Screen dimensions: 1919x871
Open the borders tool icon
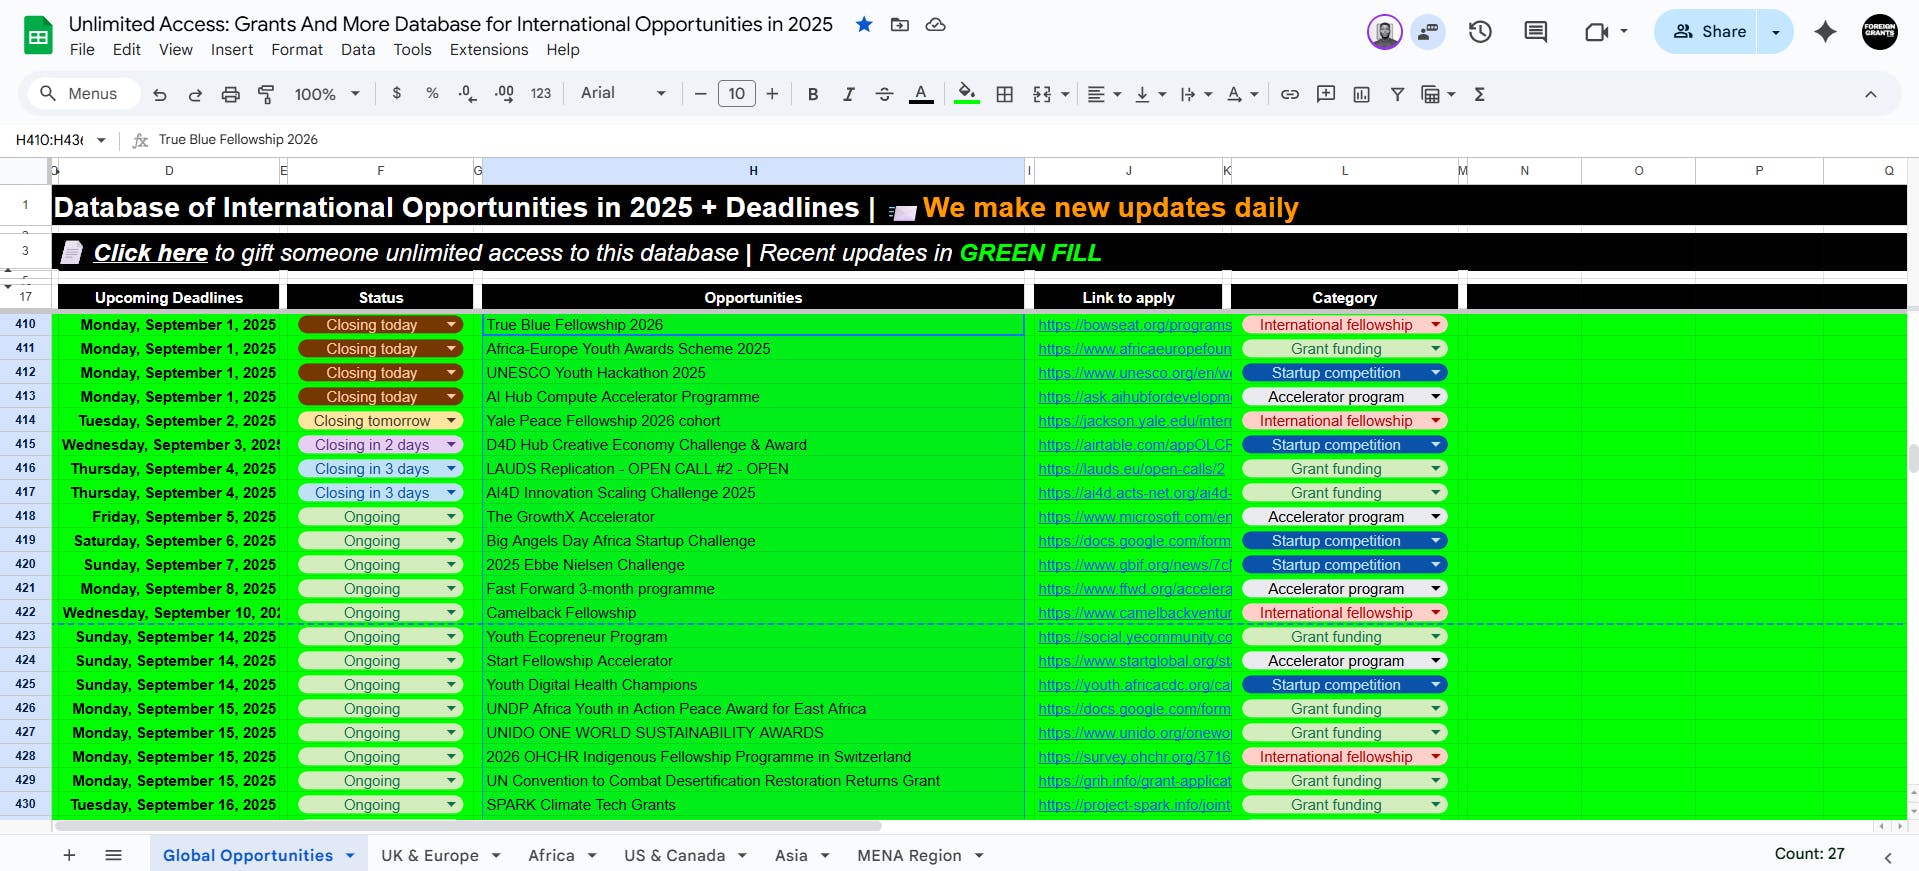click(1005, 94)
